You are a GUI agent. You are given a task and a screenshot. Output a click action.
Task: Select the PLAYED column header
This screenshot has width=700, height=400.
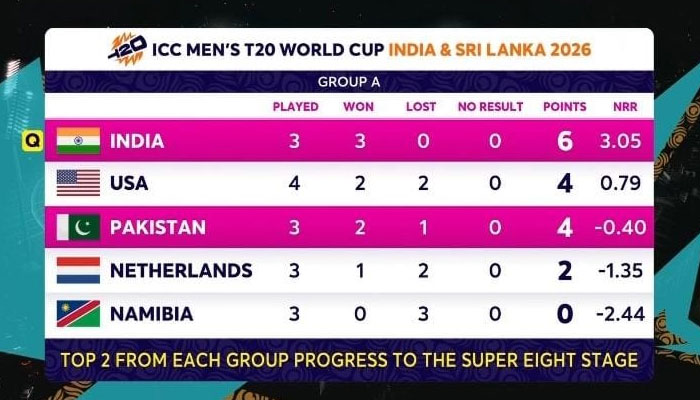[x=295, y=107]
